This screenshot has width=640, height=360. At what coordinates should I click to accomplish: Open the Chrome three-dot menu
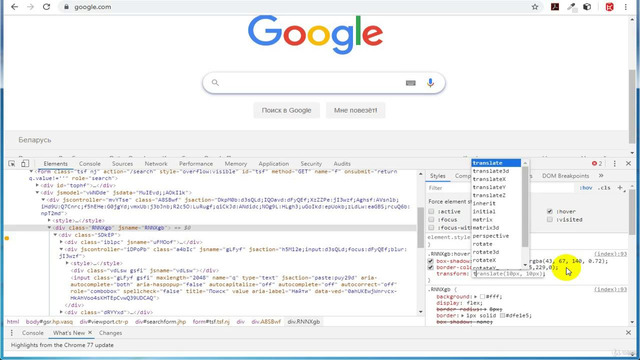pyautogui.click(x=625, y=7)
